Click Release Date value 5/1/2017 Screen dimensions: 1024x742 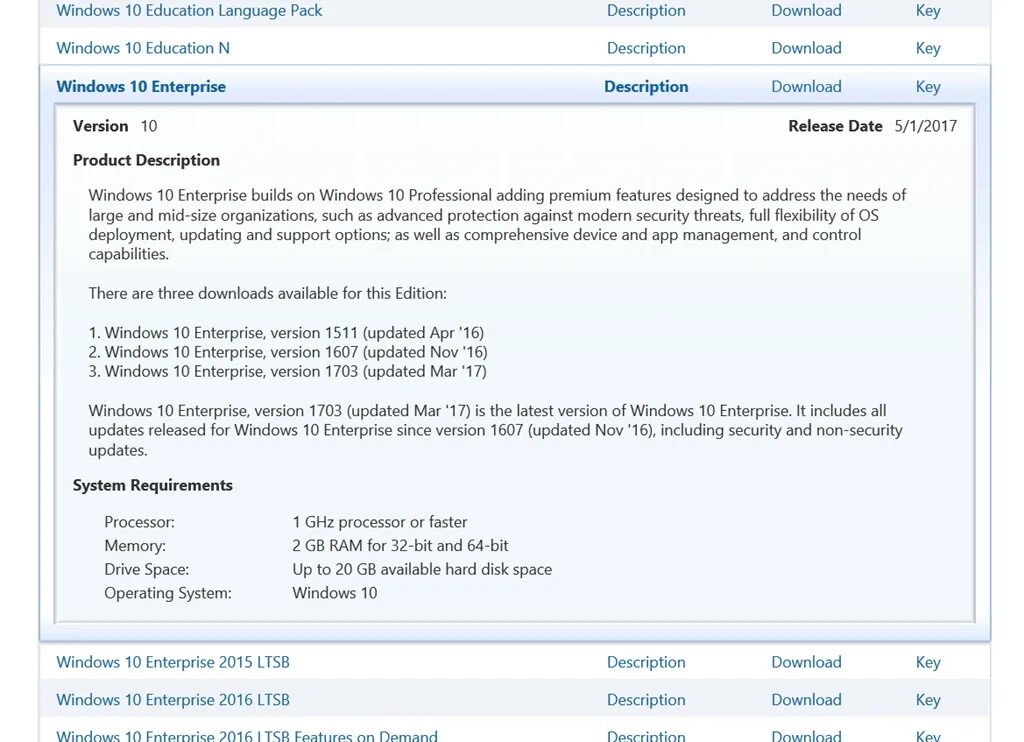pos(925,126)
